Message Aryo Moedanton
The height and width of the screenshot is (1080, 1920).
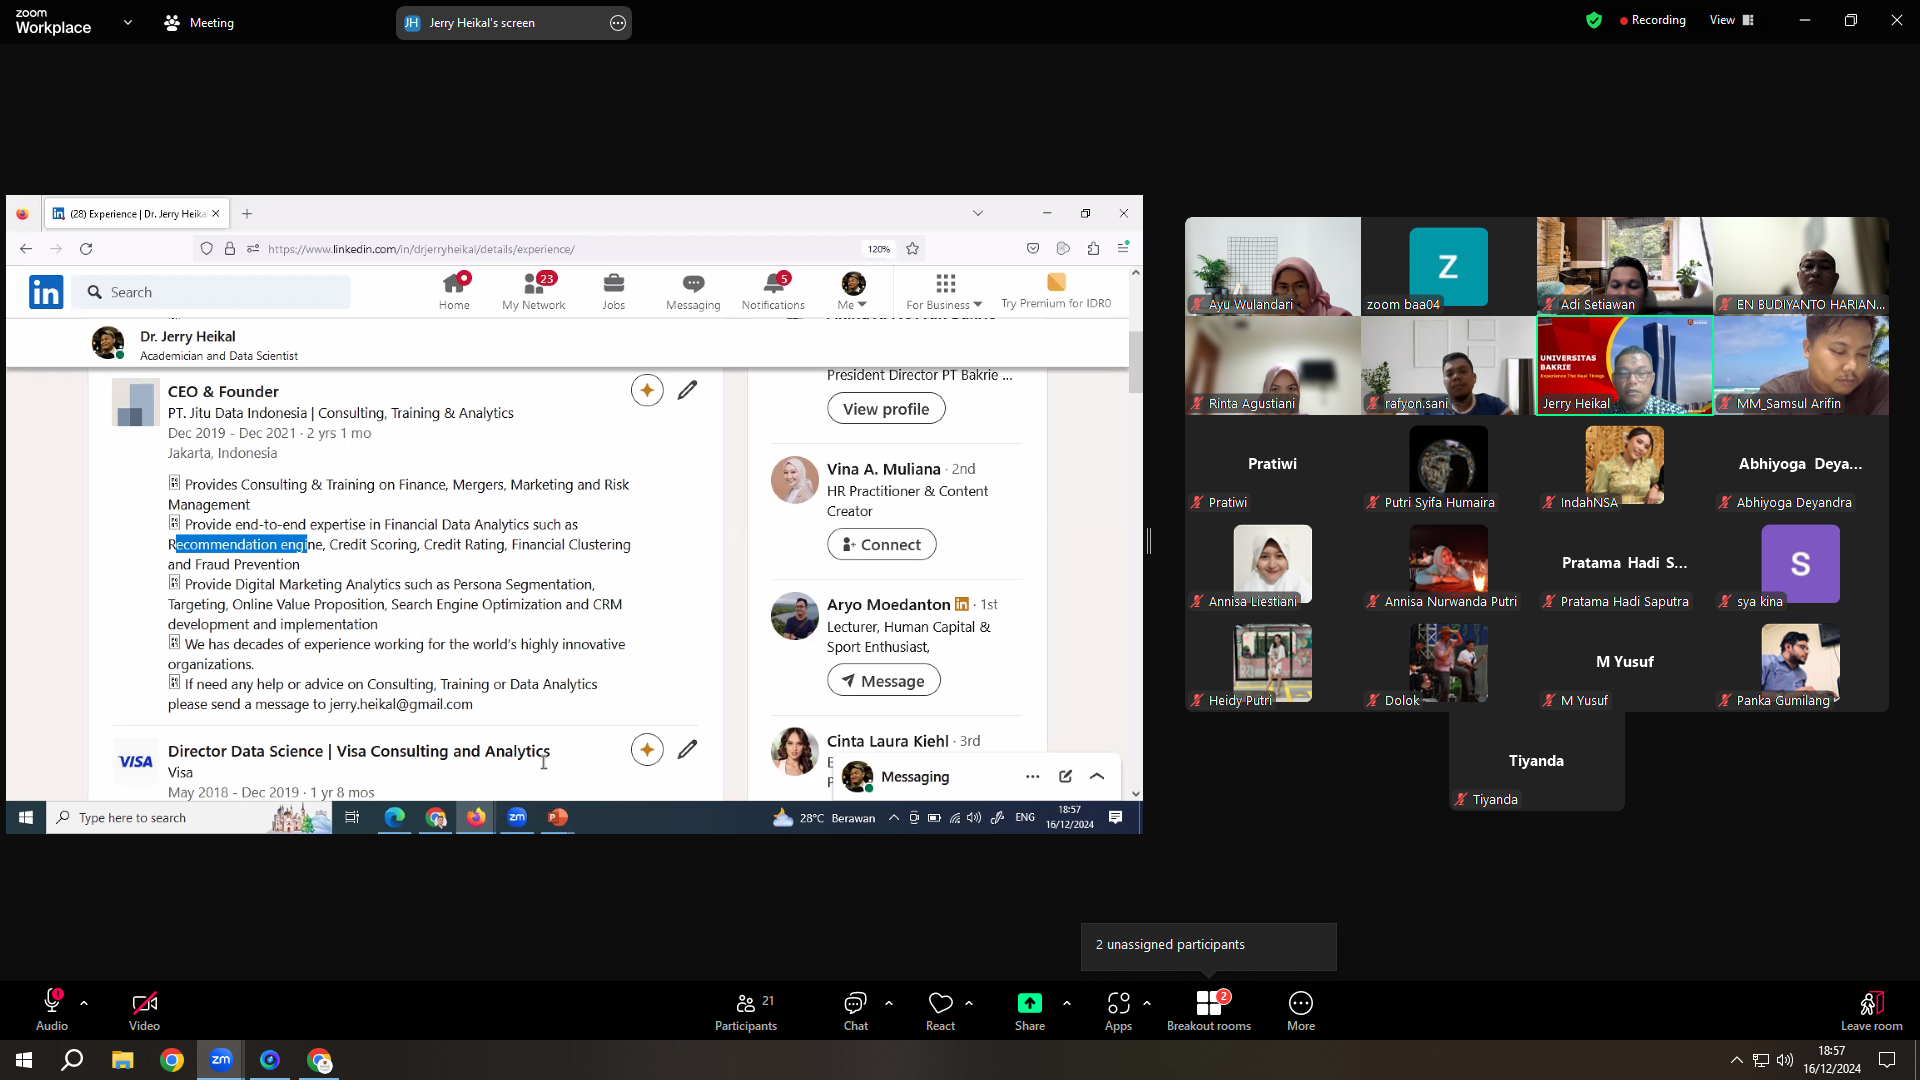(x=884, y=681)
